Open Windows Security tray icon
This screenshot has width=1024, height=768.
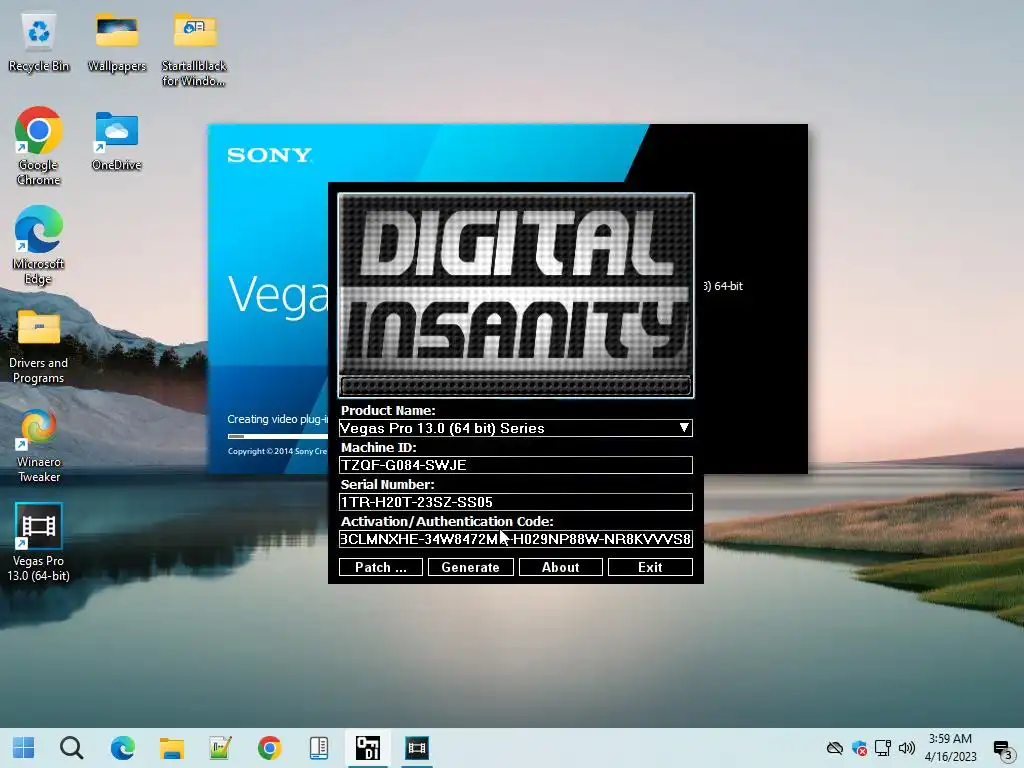tap(859, 748)
